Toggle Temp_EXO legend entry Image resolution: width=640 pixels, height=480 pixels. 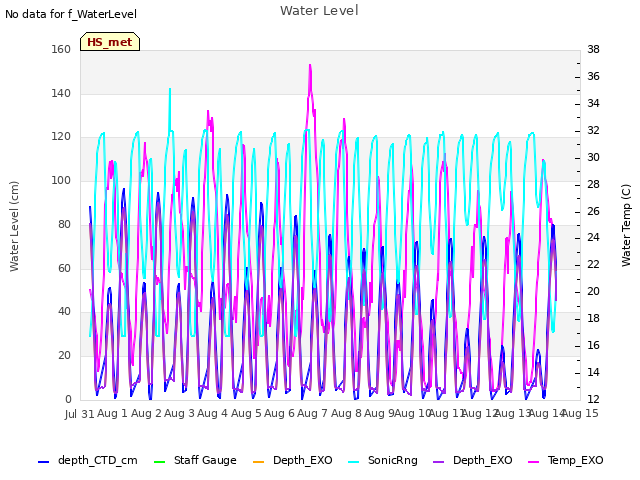(x=566, y=461)
